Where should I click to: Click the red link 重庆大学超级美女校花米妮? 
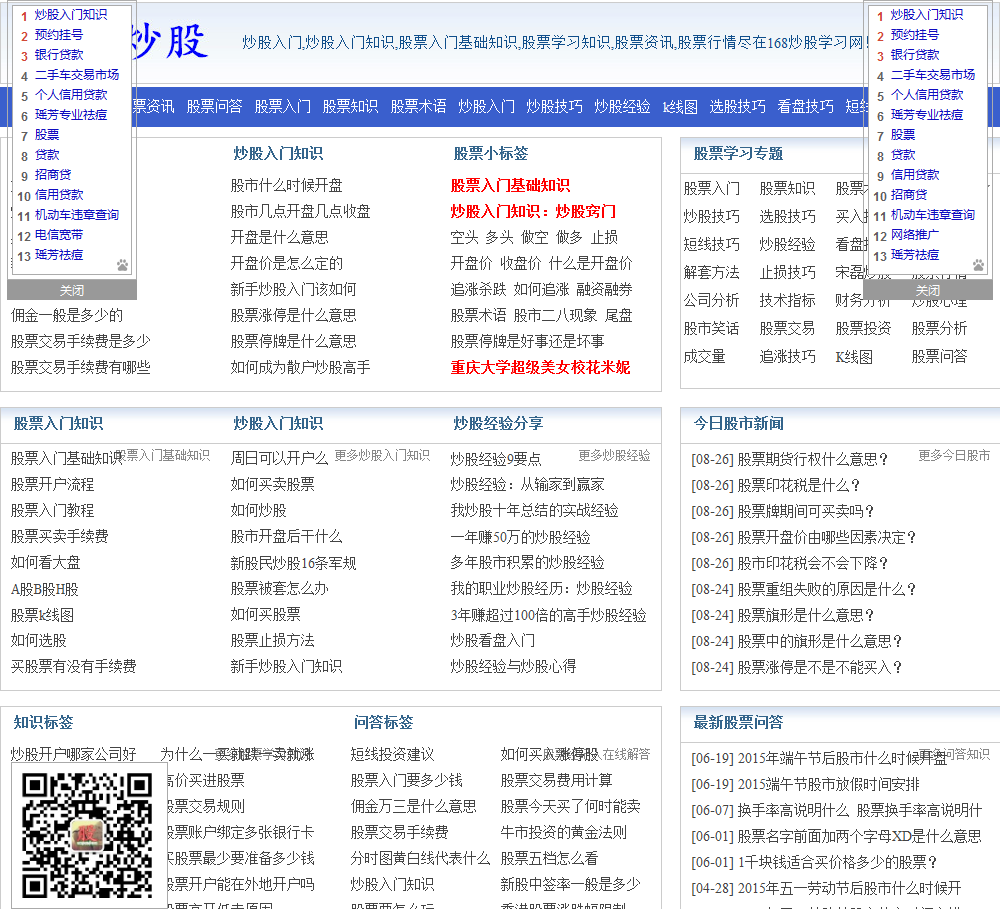click(540, 367)
